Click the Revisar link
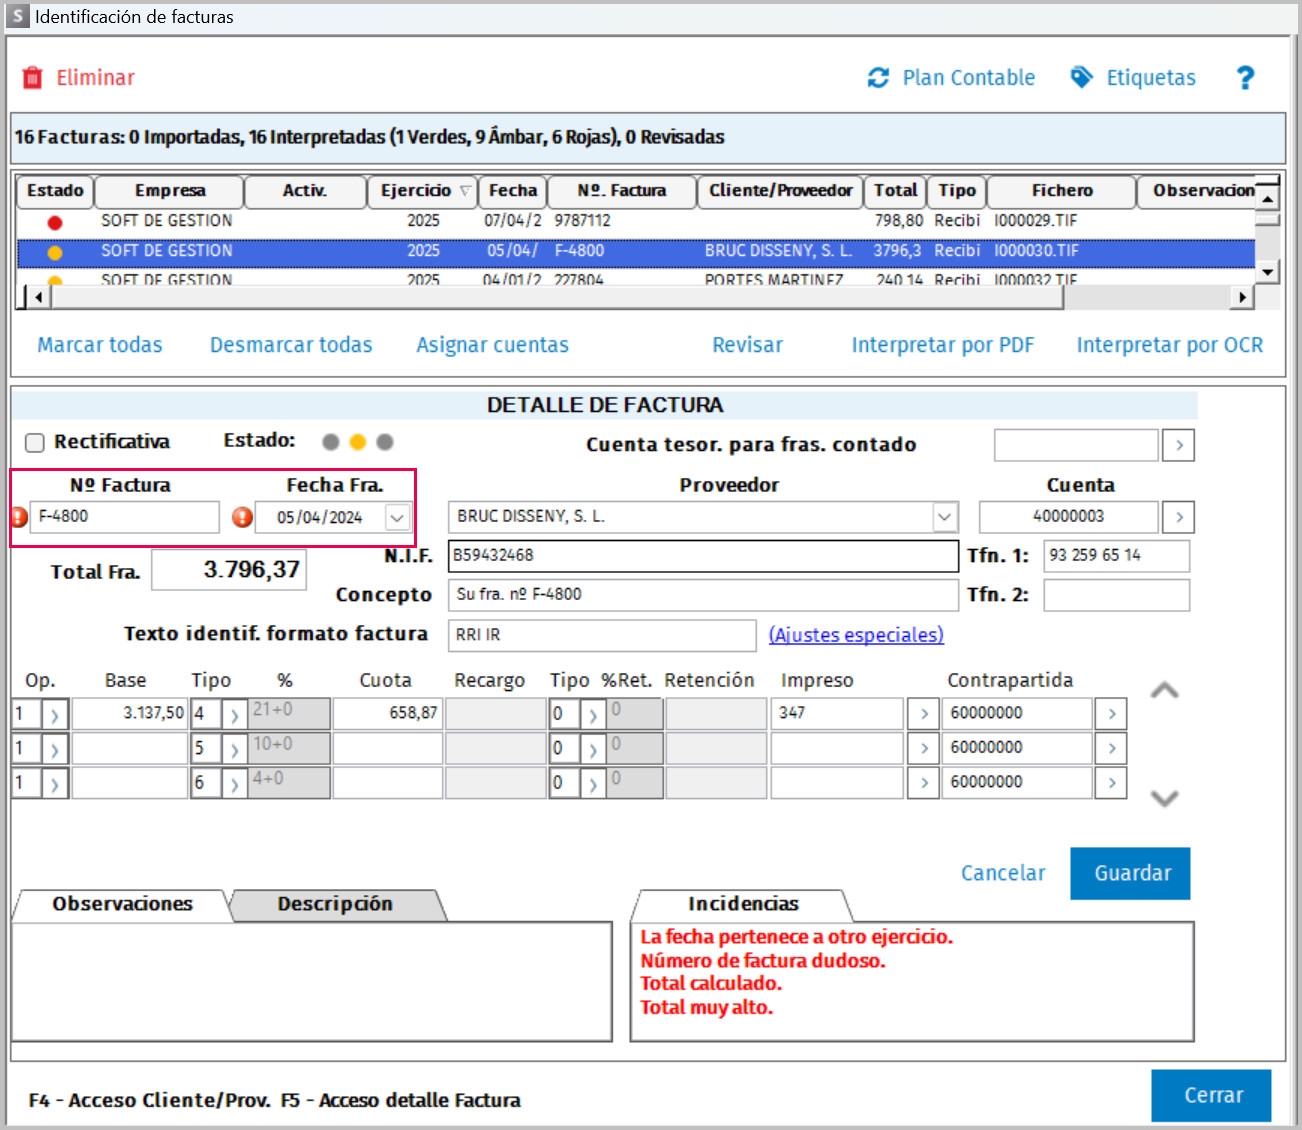Viewport: 1302px width, 1130px height. pos(747,345)
